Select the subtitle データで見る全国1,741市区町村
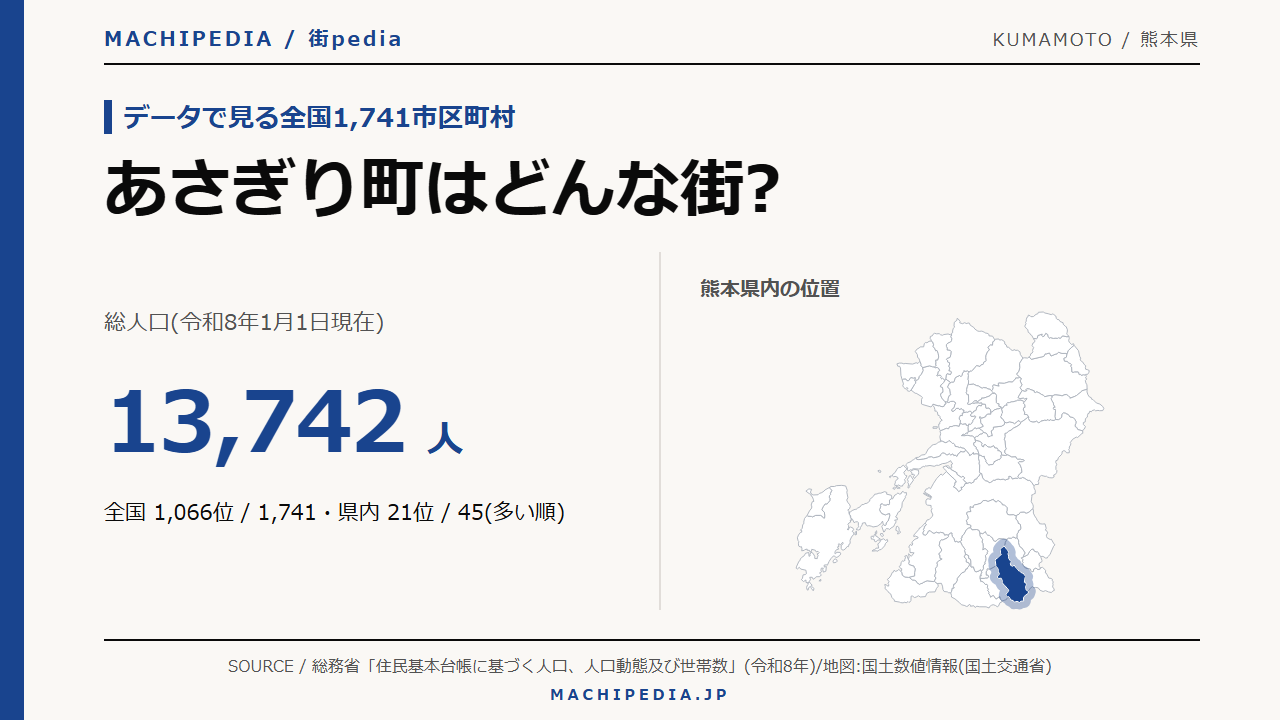1280x720 pixels. 319,117
